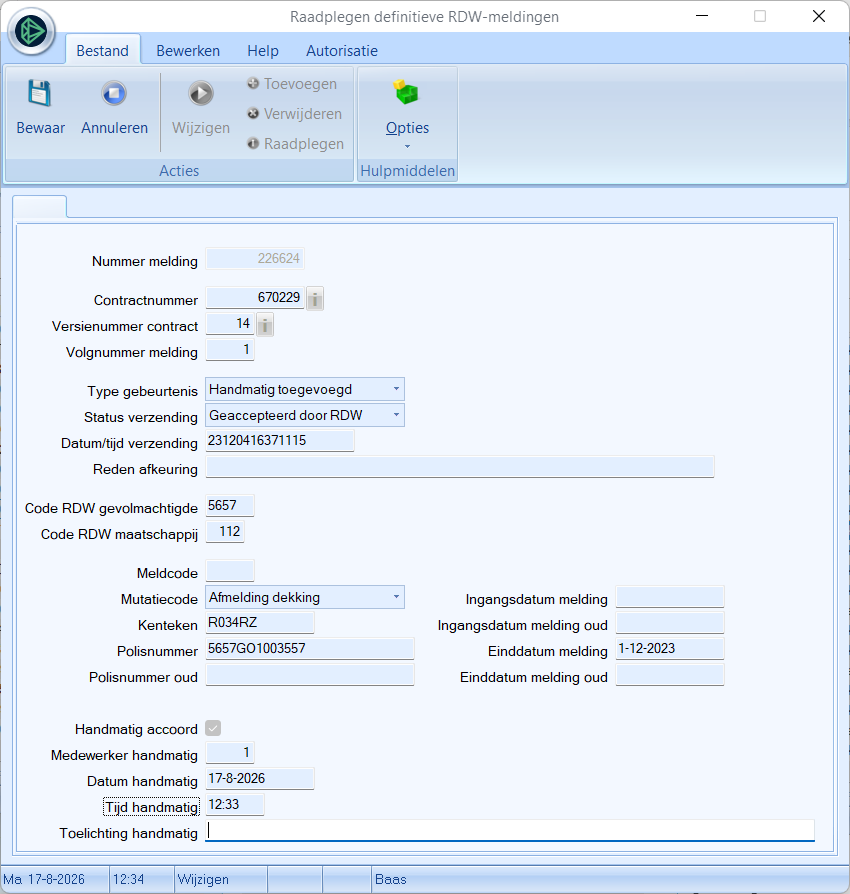Click the Medewerker handmatig field

point(230,753)
